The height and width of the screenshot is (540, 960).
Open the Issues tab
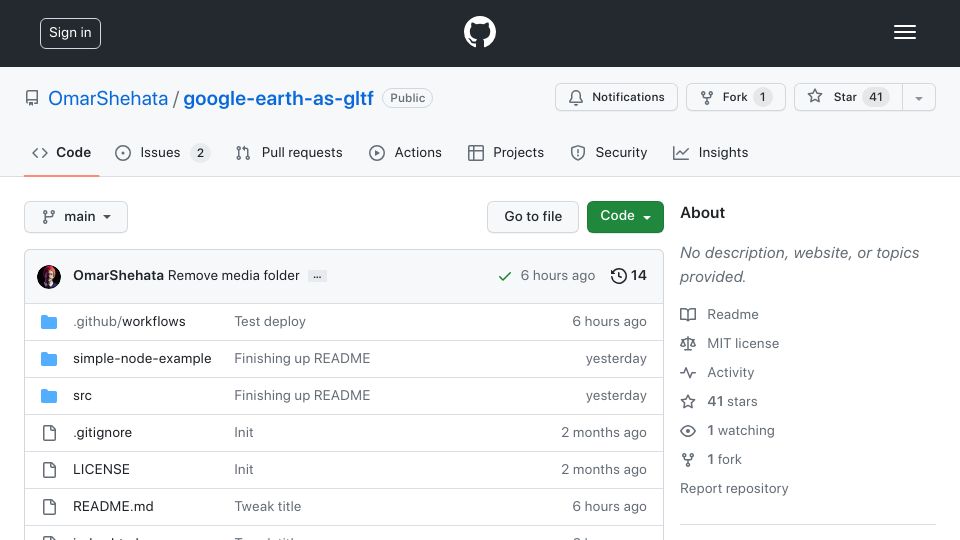tap(162, 152)
